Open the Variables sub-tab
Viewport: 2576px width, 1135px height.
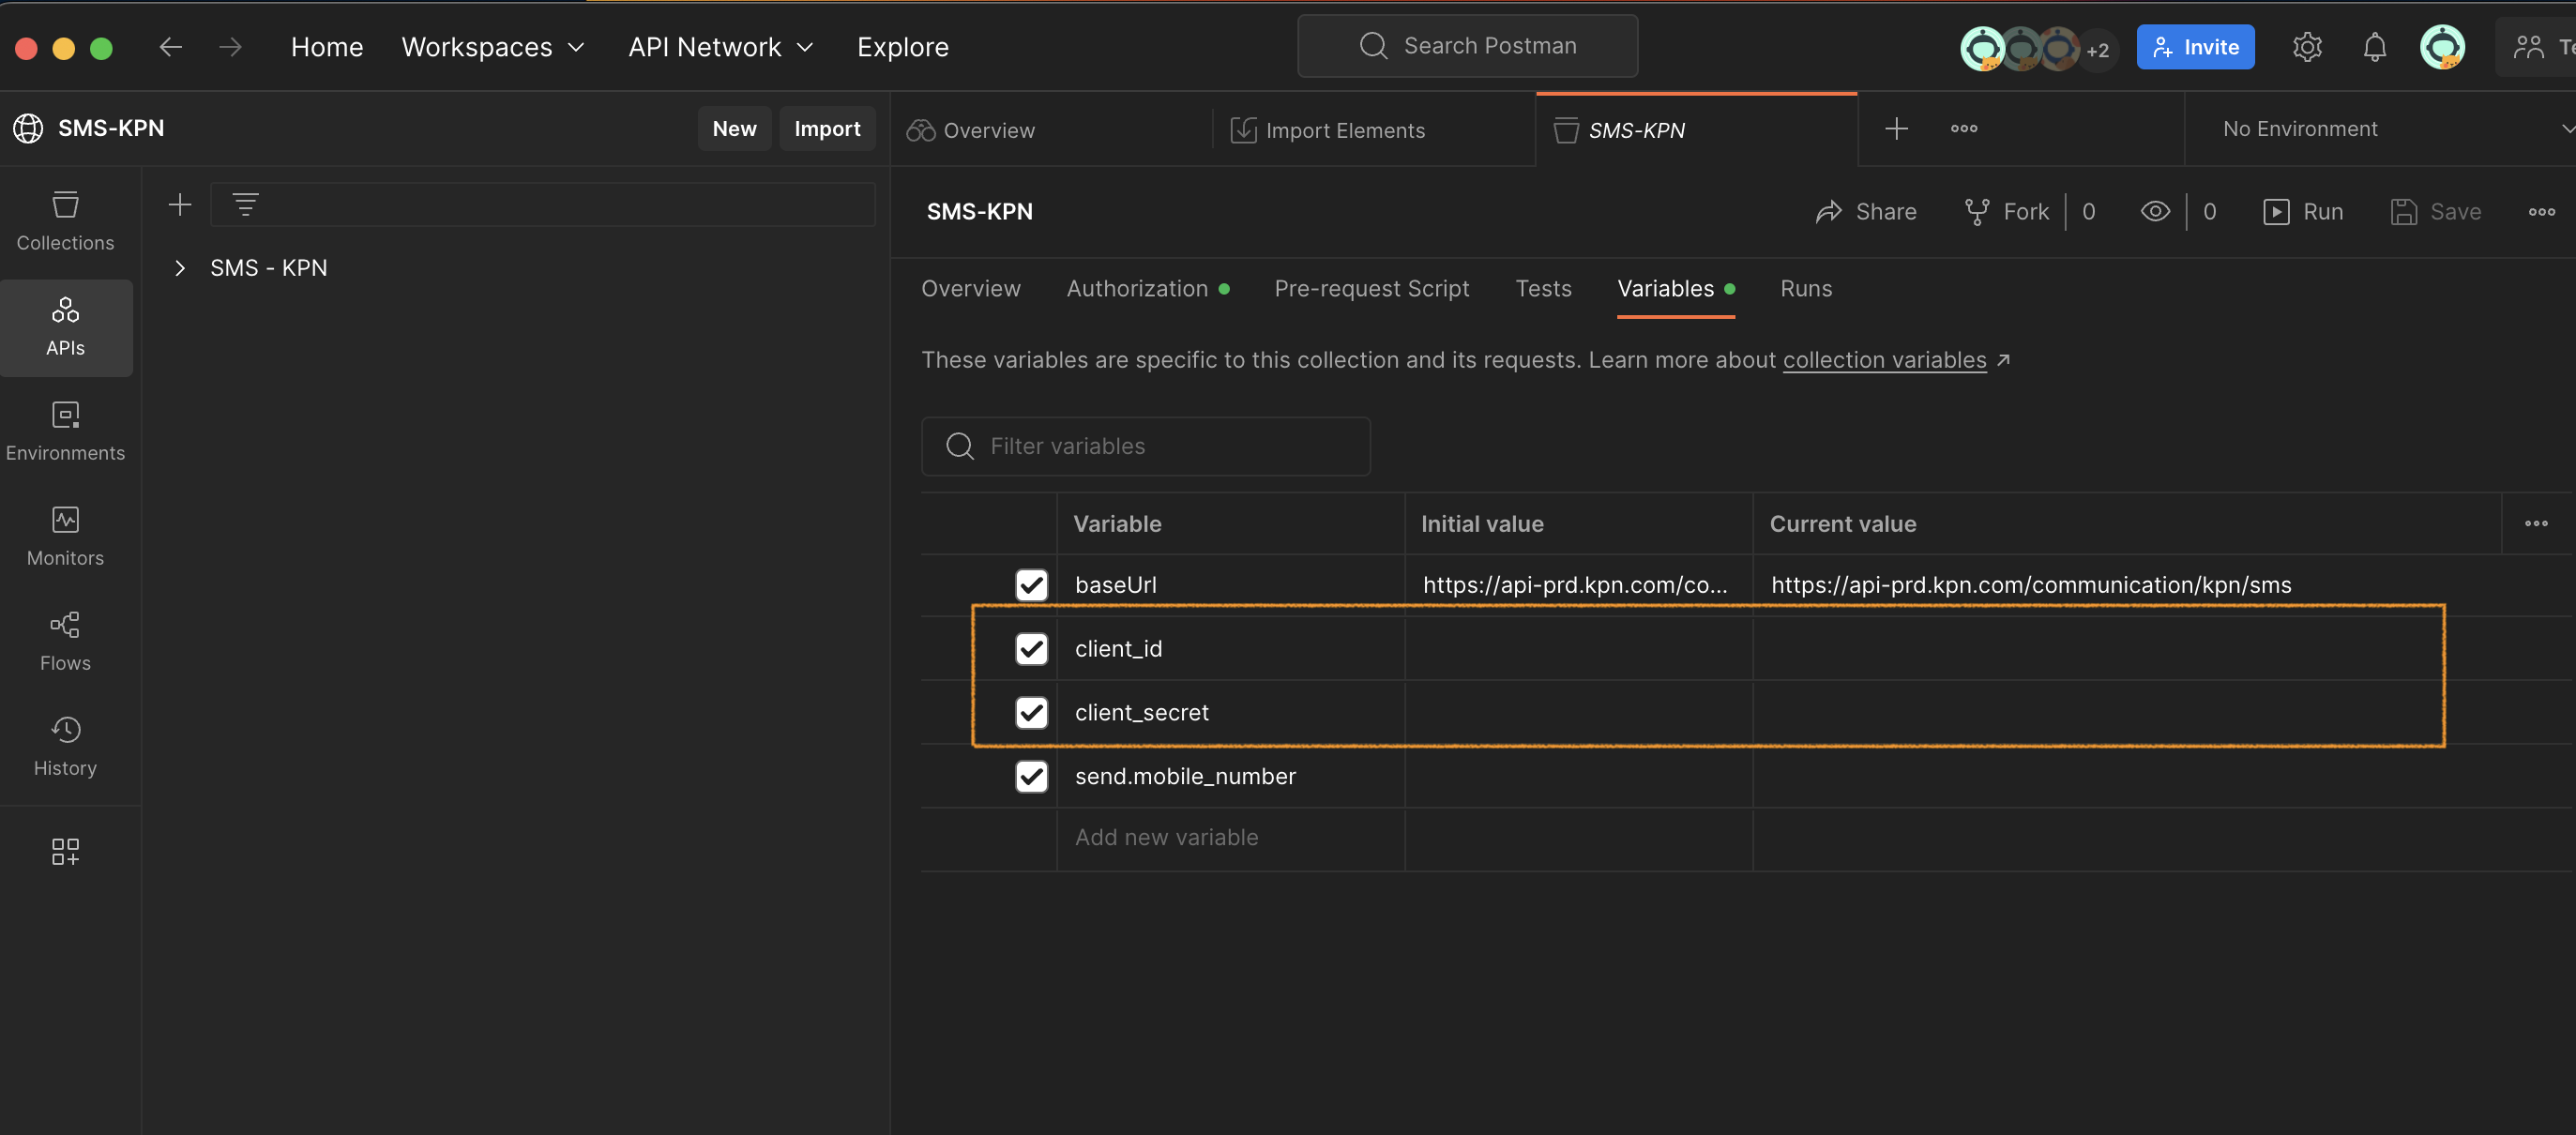point(1675,288)
